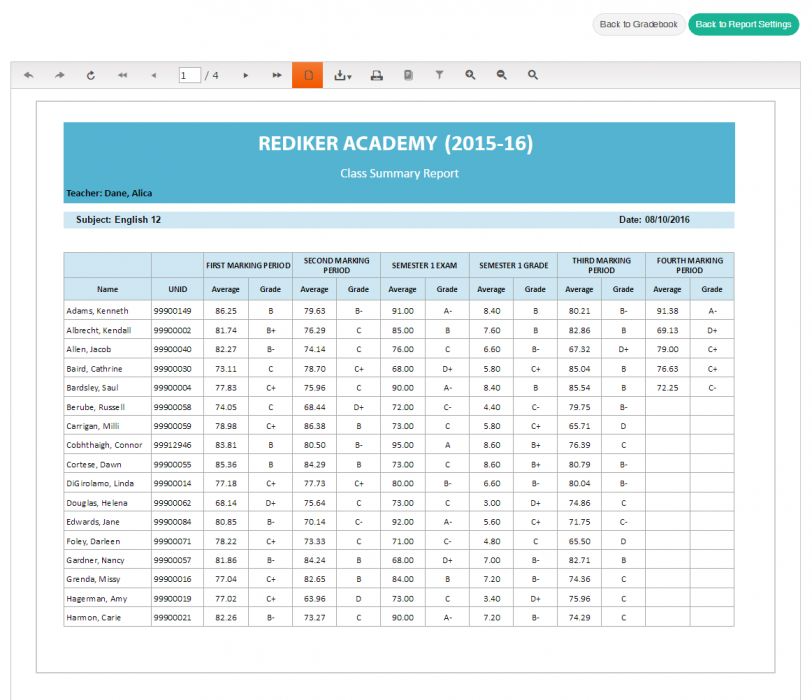Click the UNID 99900149 cell
The height and width of the screenshot is (700, 812).
(178, 311)
